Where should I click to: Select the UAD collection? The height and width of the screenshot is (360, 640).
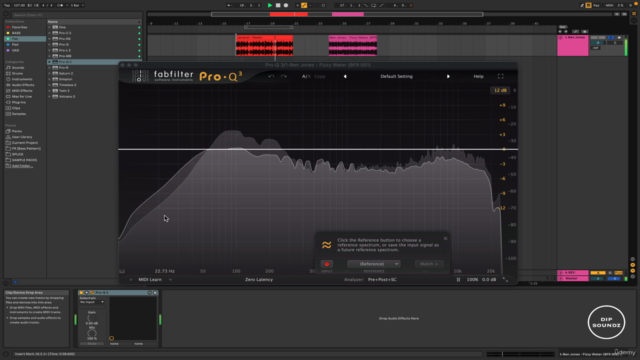pos(16,50)
